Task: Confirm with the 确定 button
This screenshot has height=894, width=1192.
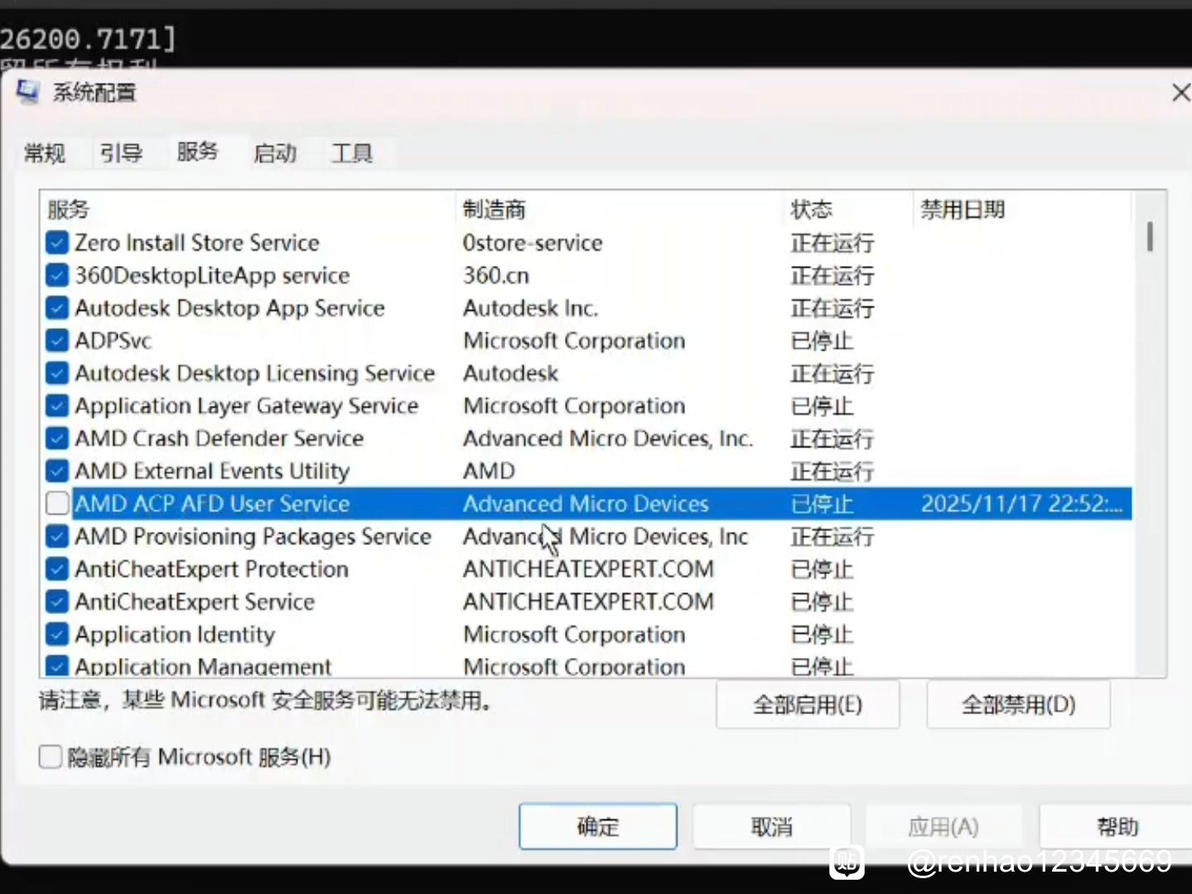Action: pyautogui.click(x=598, y=826)
